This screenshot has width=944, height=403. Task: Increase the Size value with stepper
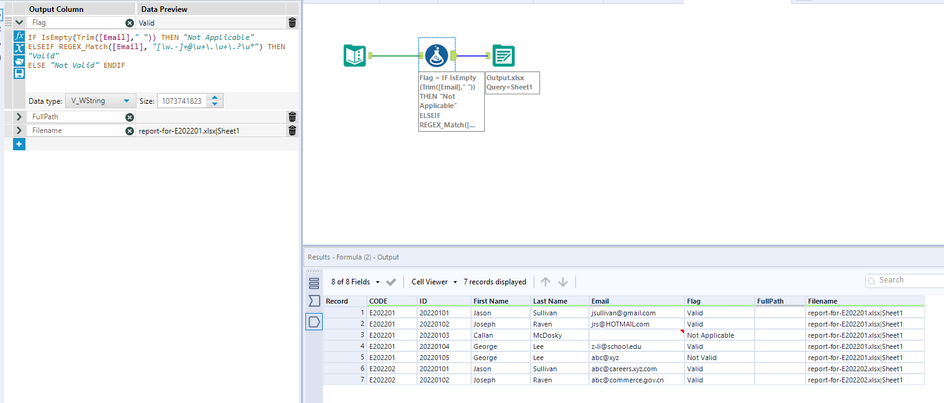pyautogui.click(x=216, y=97)
